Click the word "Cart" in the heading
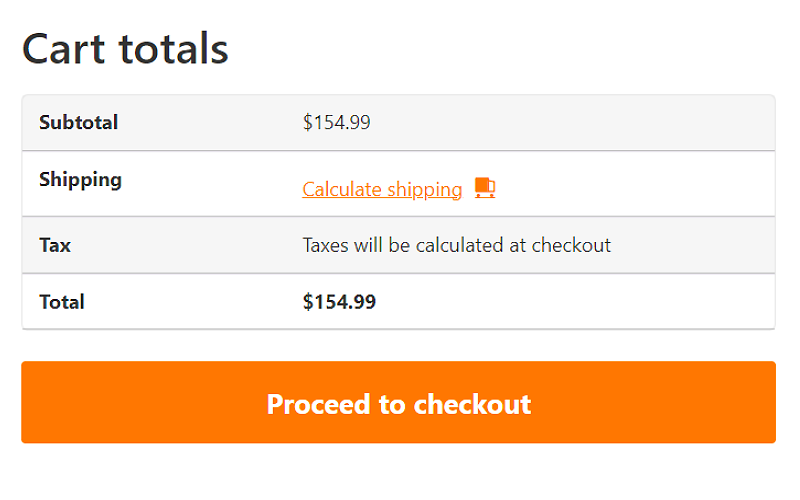Image resolution: width=800 pixels, height=500 pixels. click(x=66, y=48)
